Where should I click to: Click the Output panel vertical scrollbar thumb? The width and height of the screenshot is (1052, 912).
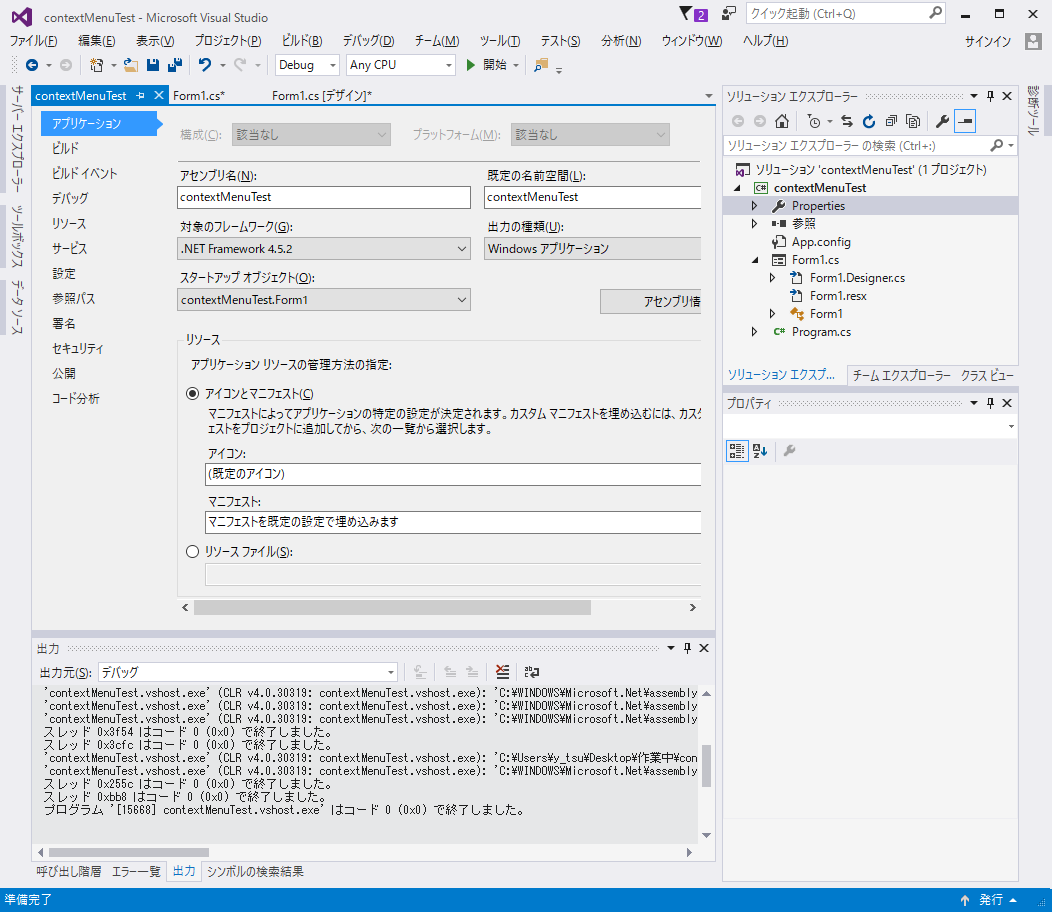pos(706,766)
